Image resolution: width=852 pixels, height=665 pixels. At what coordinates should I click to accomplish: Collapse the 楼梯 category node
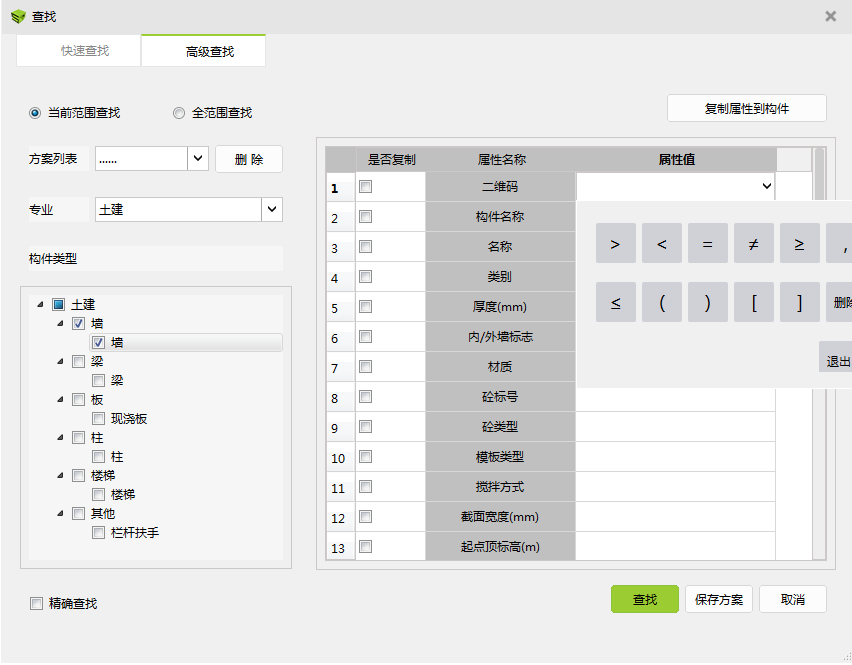[60, 476]
